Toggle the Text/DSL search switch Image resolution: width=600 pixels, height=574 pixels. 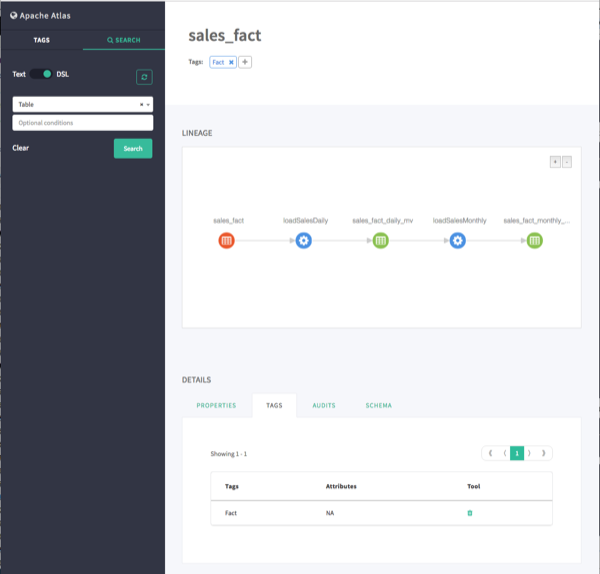[x=41, y=74]
